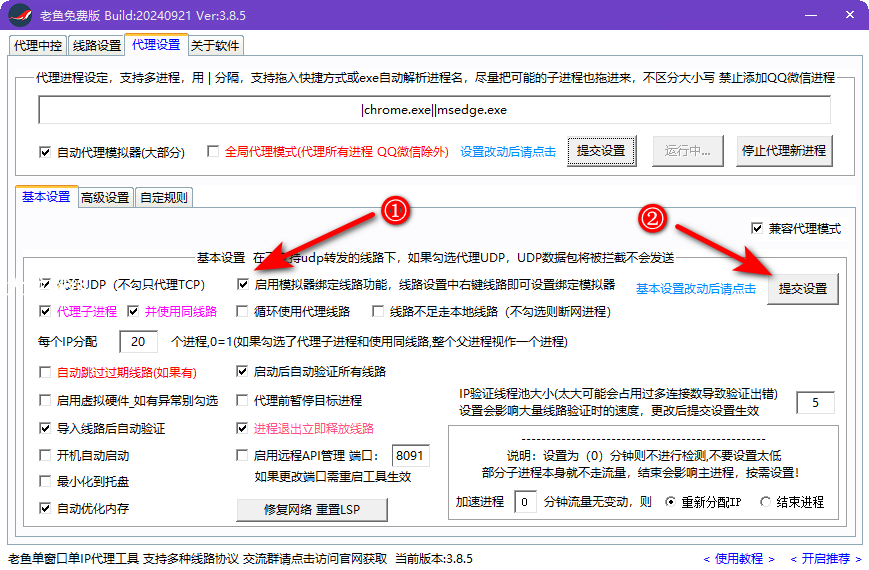The width and height of the screenshot is (869, 570).
Task: Toggle 自动代理模拟器(大部分) checkbox
Action: tap(45, 152)
